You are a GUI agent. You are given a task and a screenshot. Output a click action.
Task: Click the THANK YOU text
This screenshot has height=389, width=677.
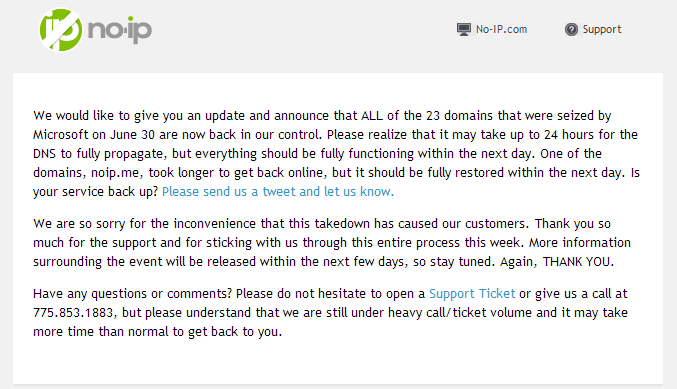[576, 262]
